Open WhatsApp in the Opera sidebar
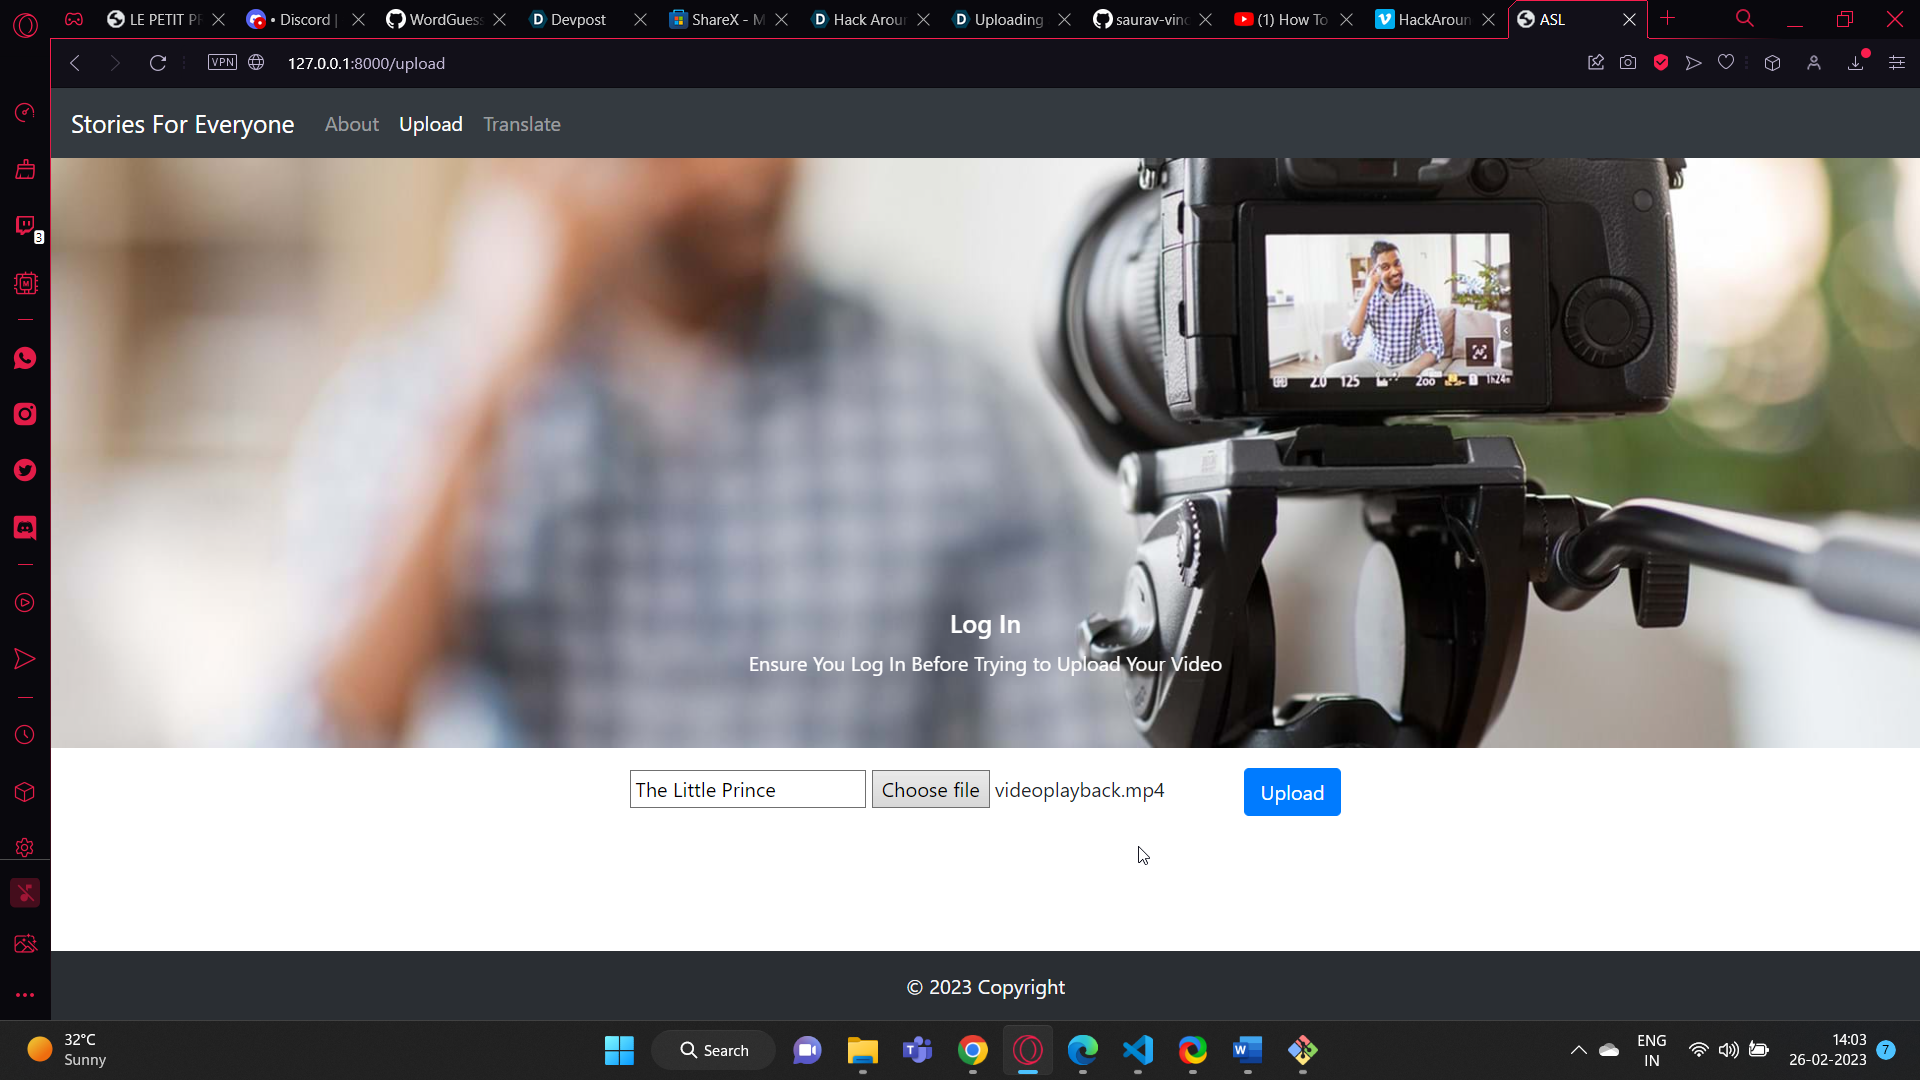 (25, 359)
